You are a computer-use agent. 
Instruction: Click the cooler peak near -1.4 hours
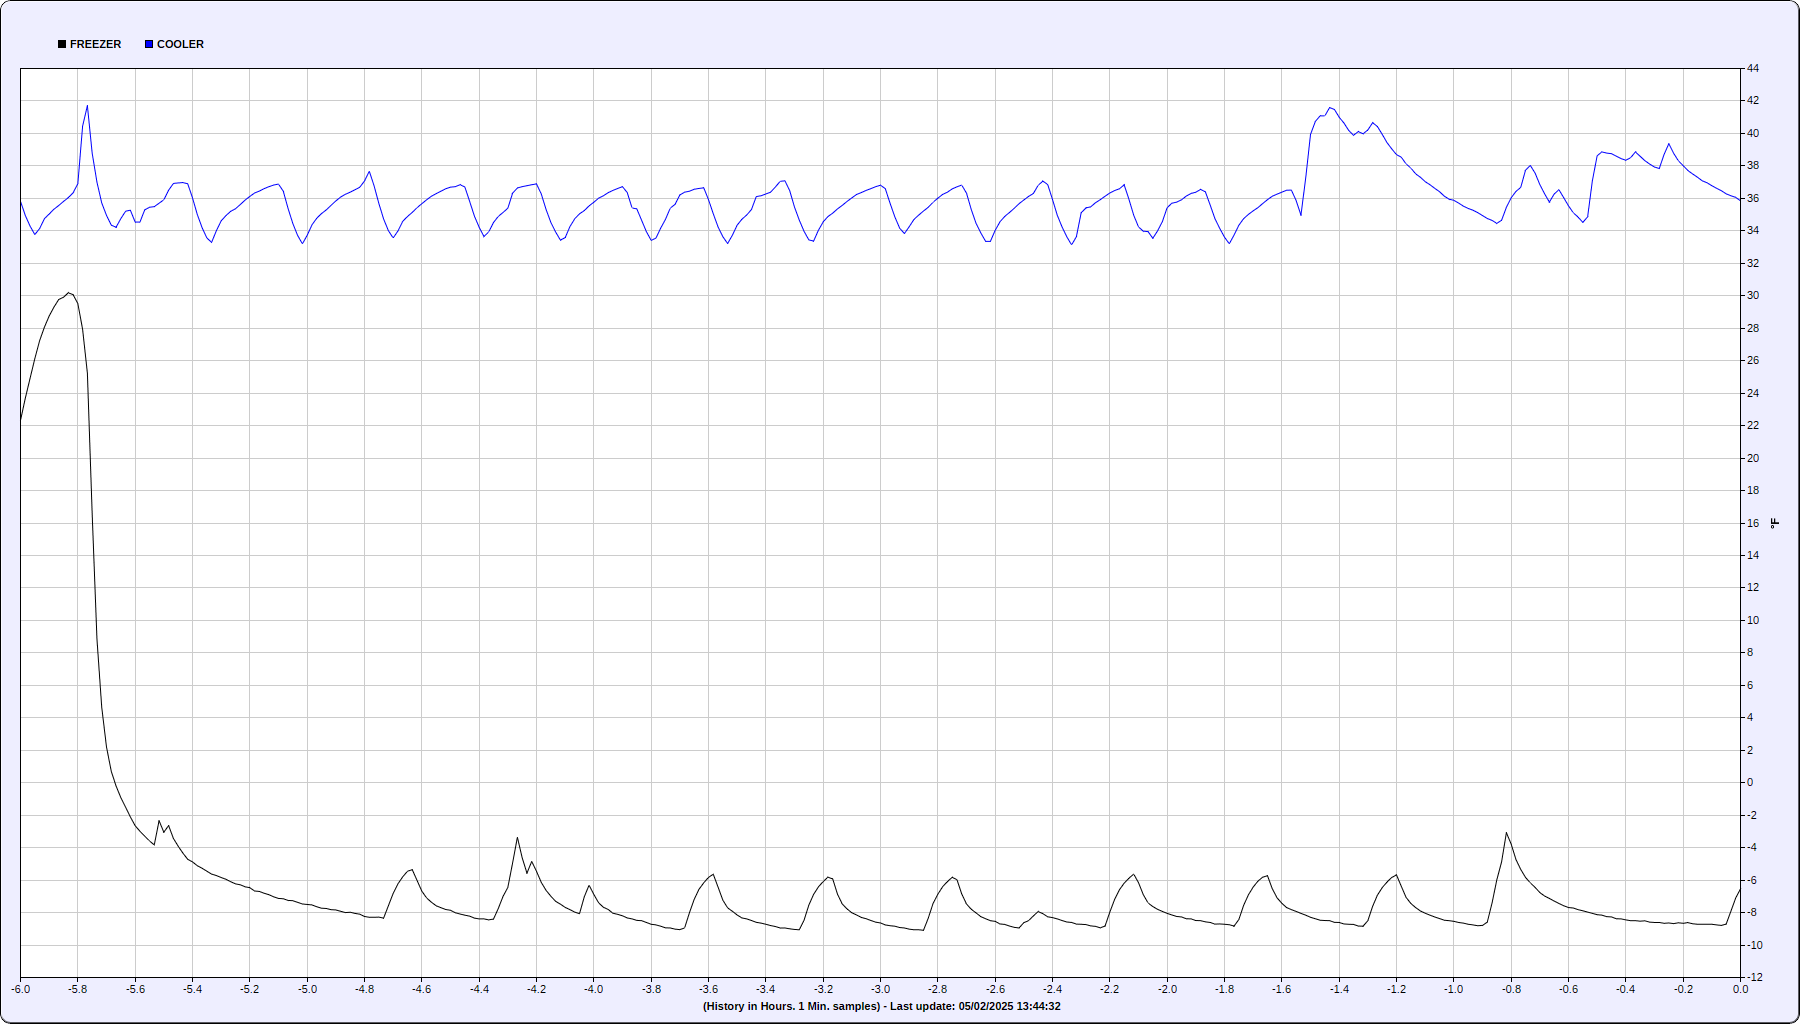click(1330, 108)
